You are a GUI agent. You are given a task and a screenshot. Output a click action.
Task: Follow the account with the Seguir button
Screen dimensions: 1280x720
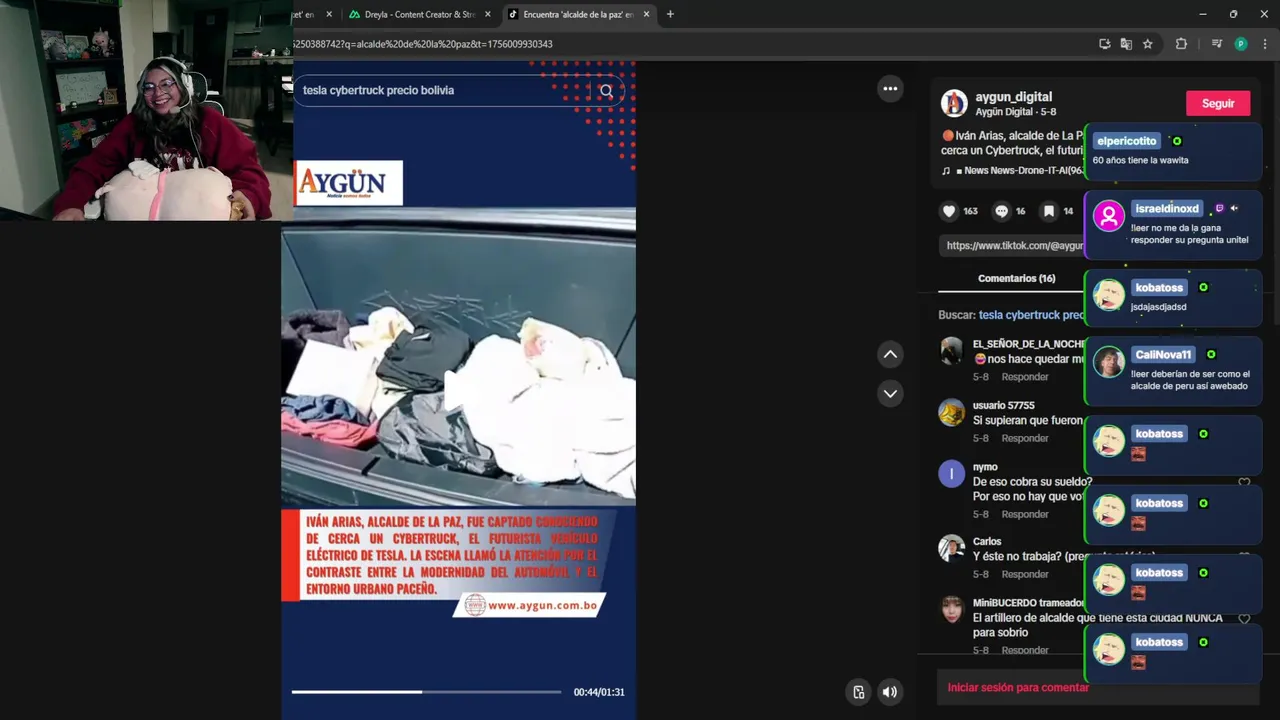point(1218,103)
